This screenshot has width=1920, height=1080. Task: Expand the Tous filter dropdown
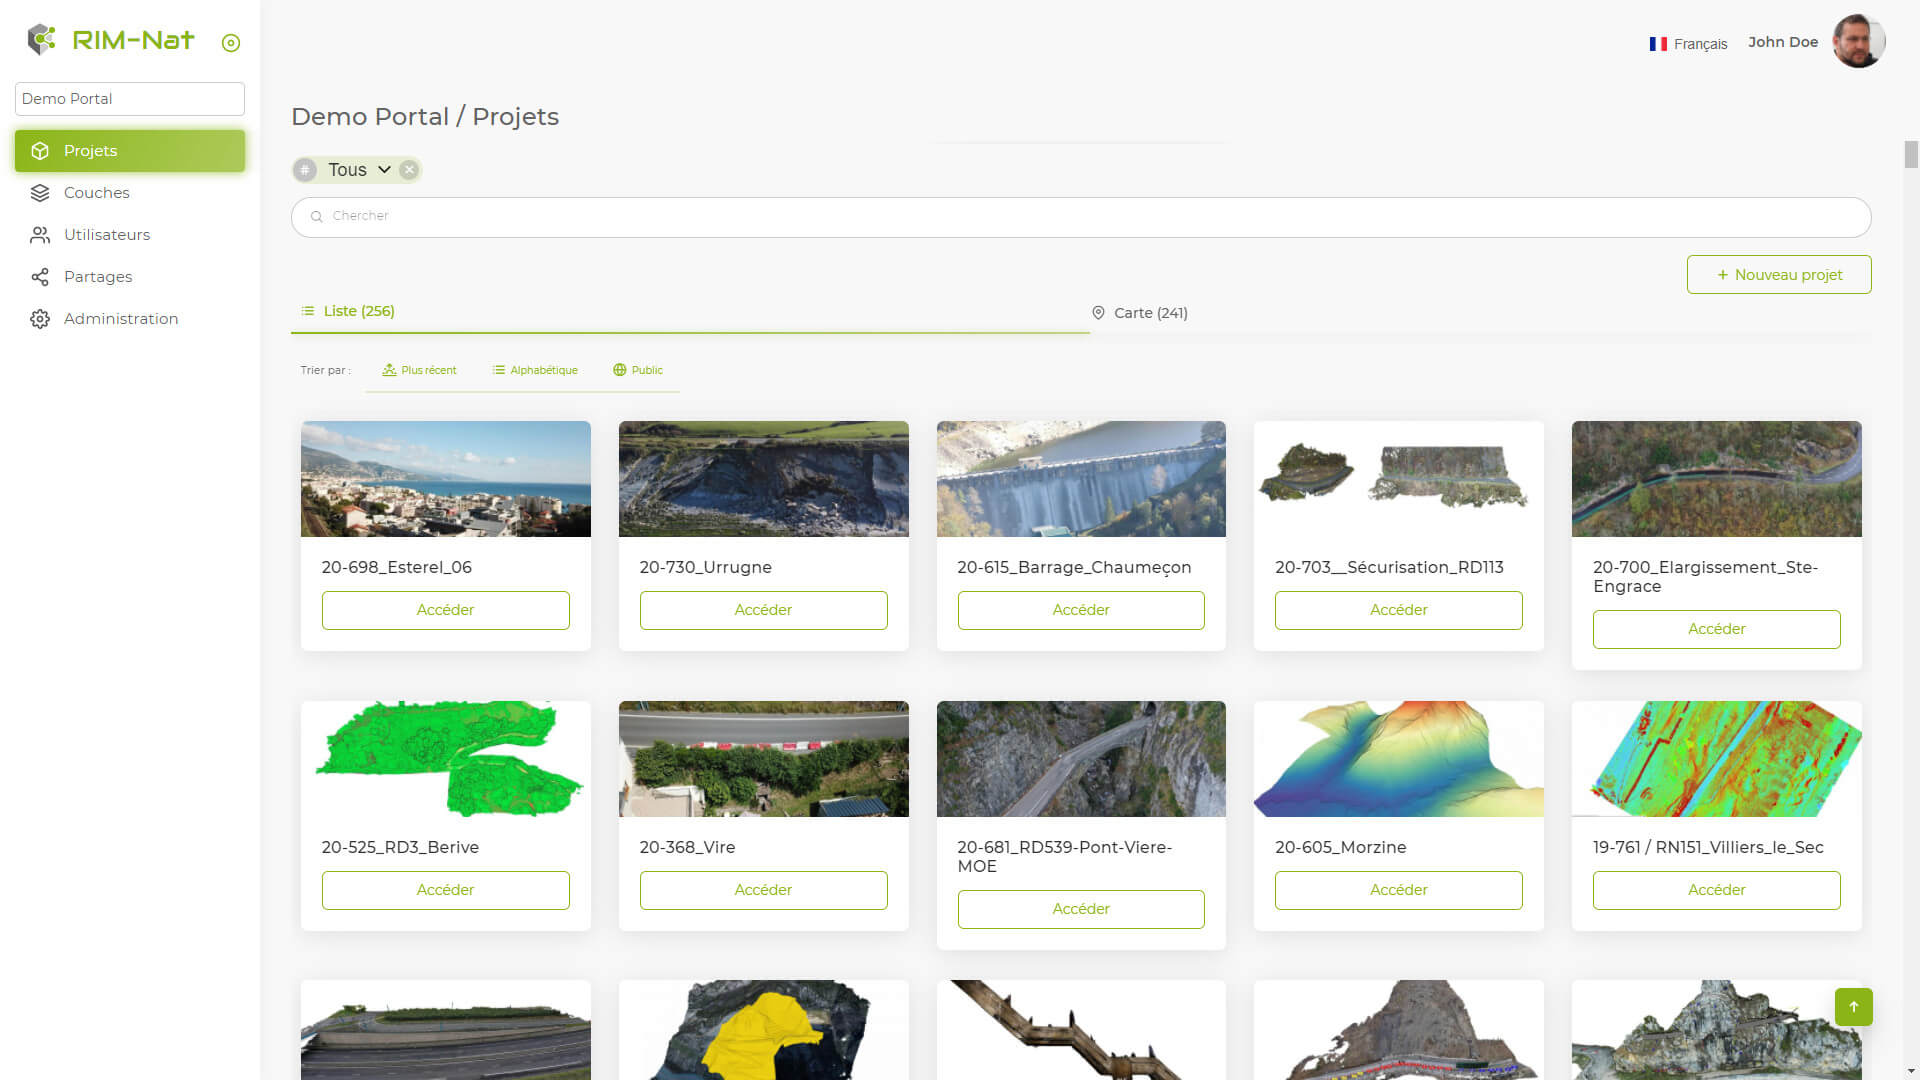point(383,170)
